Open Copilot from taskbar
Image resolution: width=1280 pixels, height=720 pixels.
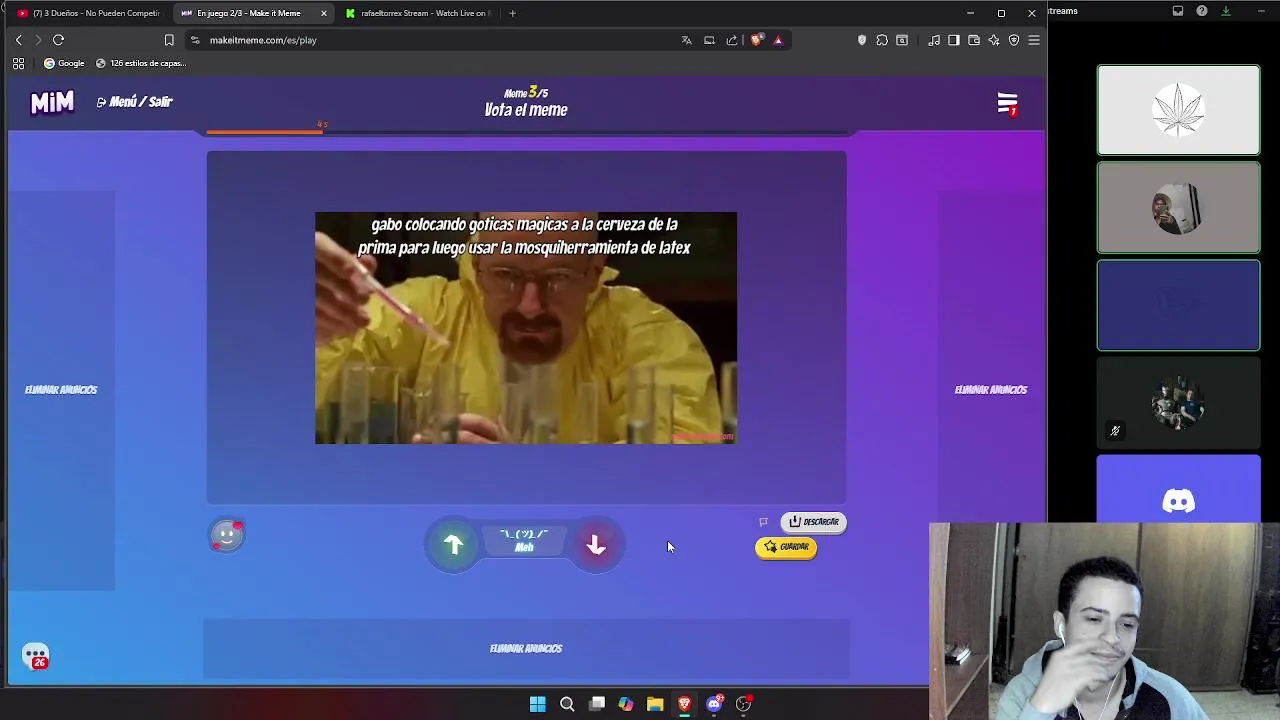point(626,704)
